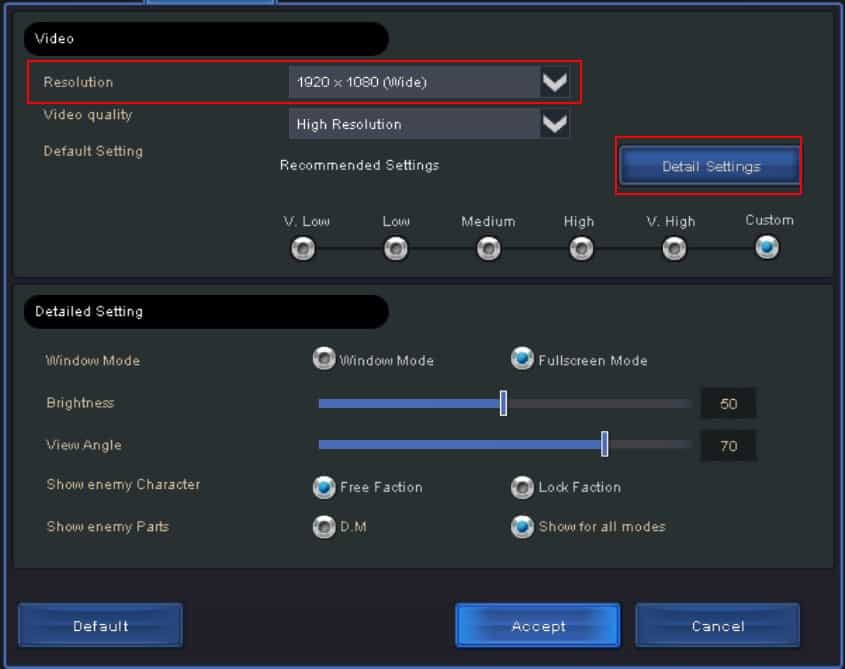This screenshot has width=845, height=669.
Task: Select the V. Low preset radio button
Action: [303, 248]
